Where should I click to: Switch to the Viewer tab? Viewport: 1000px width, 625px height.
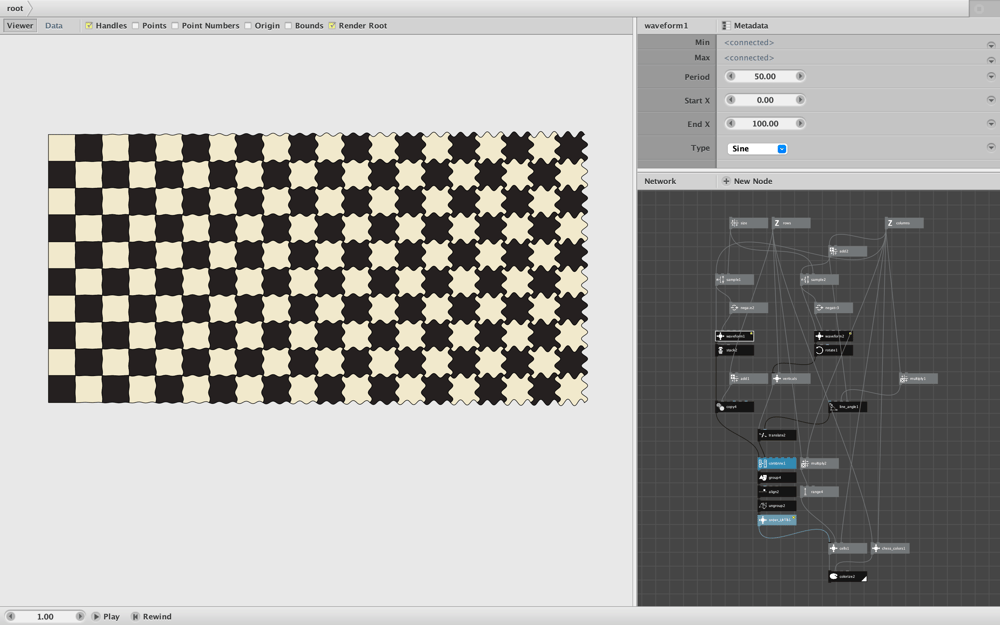point(20,26)
